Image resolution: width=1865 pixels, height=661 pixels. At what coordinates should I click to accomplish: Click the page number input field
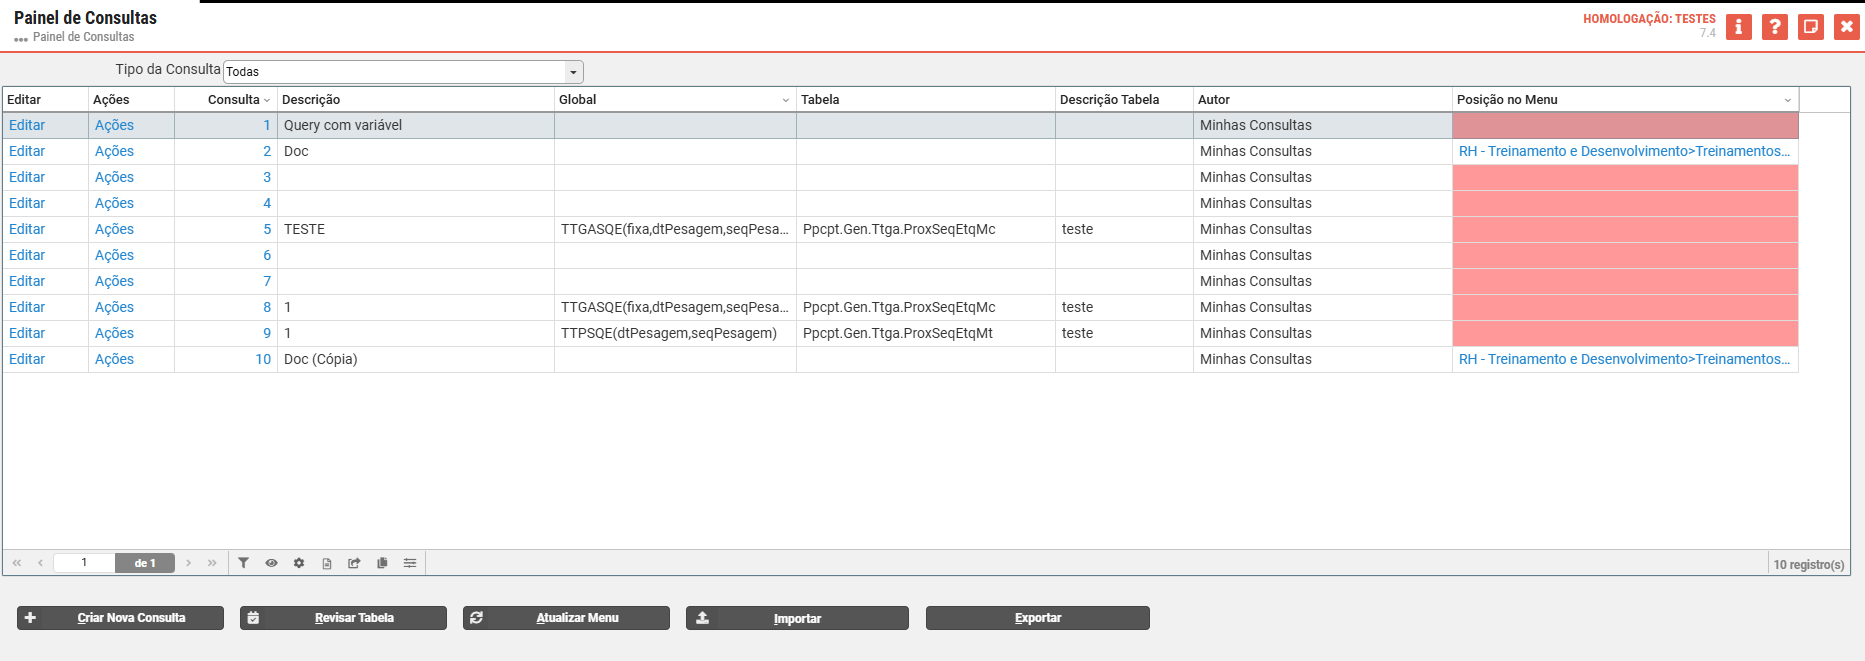[84, 563]
